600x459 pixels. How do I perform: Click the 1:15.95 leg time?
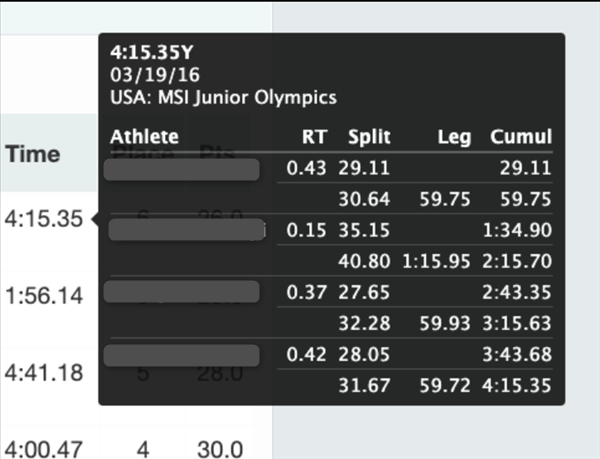(x=436, y=262)
